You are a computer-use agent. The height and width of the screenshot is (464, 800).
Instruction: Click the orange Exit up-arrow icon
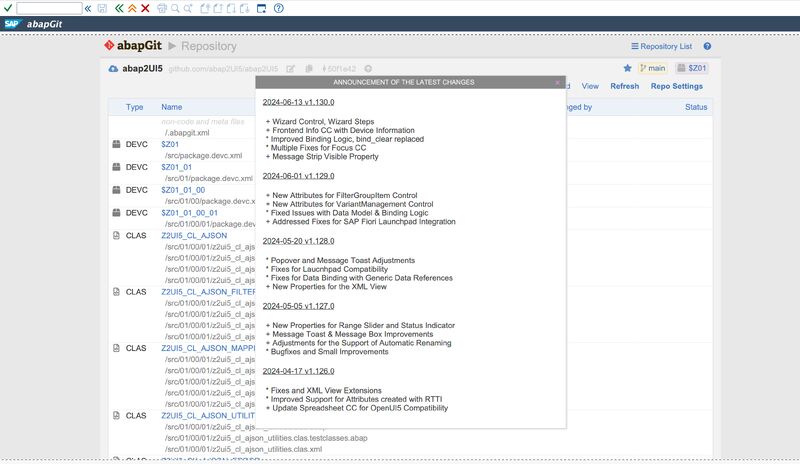pyautogui.click(x=132, y=8)
